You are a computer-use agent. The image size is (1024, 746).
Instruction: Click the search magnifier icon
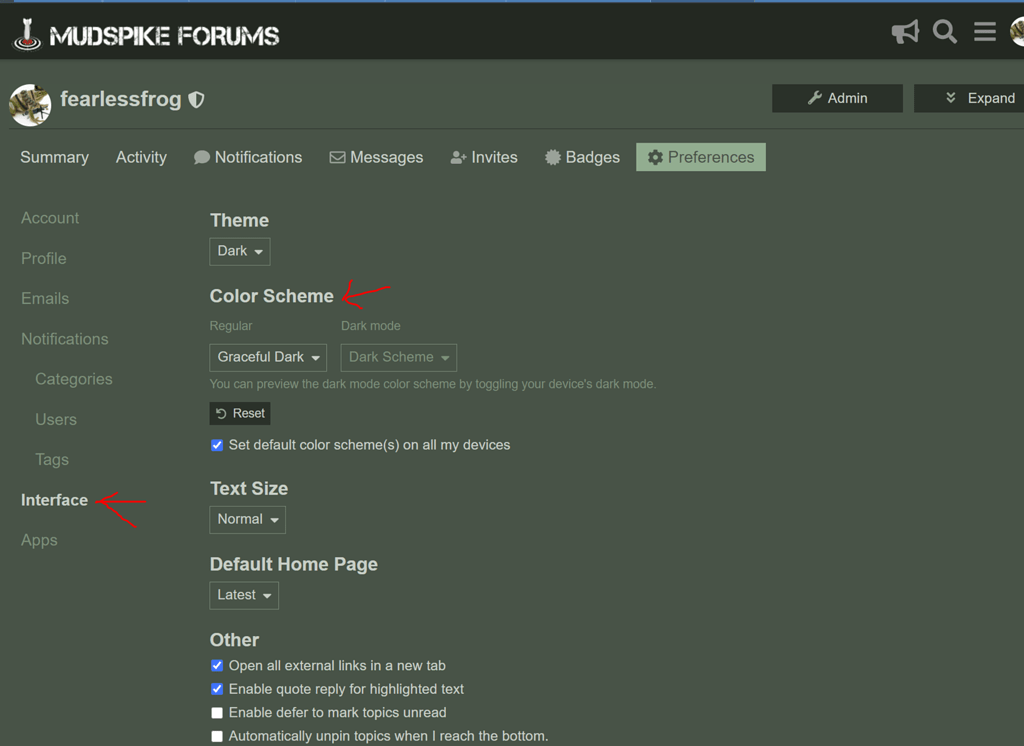click(945, 32)
